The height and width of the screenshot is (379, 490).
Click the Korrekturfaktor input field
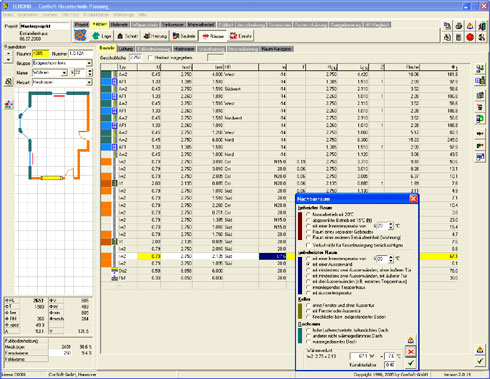(x=390, y=365)
